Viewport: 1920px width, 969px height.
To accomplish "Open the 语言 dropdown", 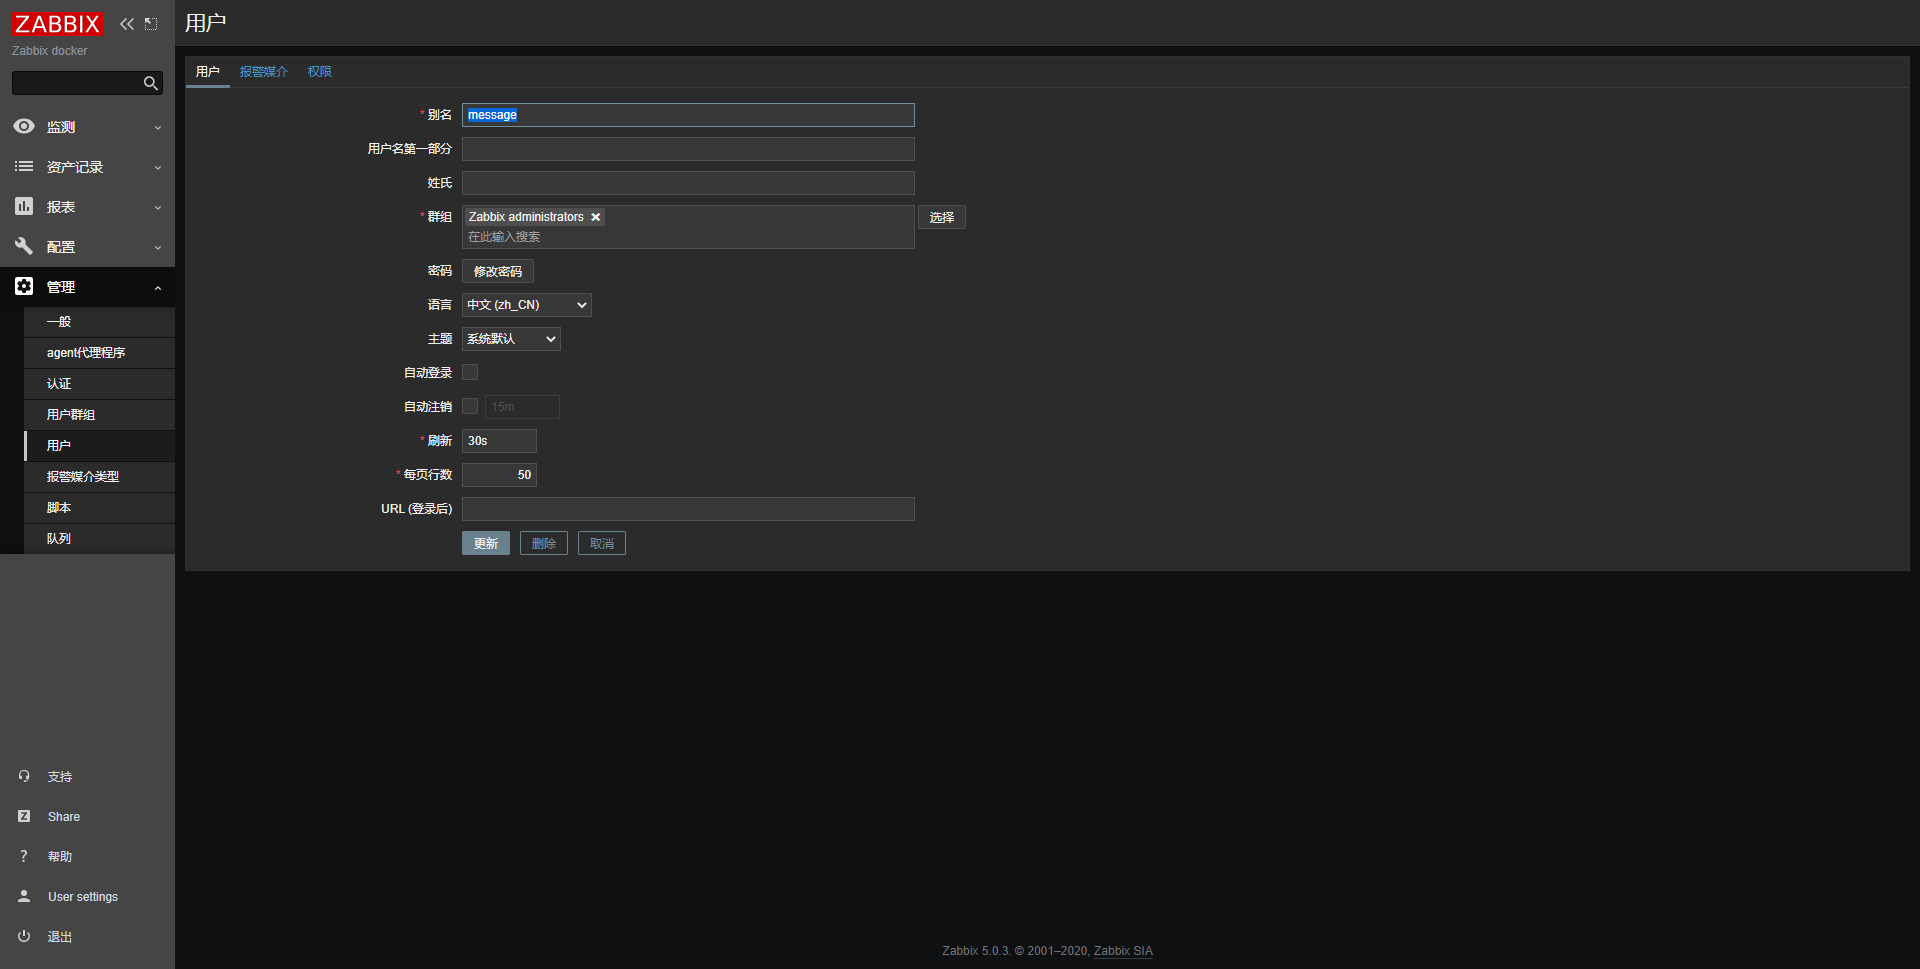I will tap(527, 305).
